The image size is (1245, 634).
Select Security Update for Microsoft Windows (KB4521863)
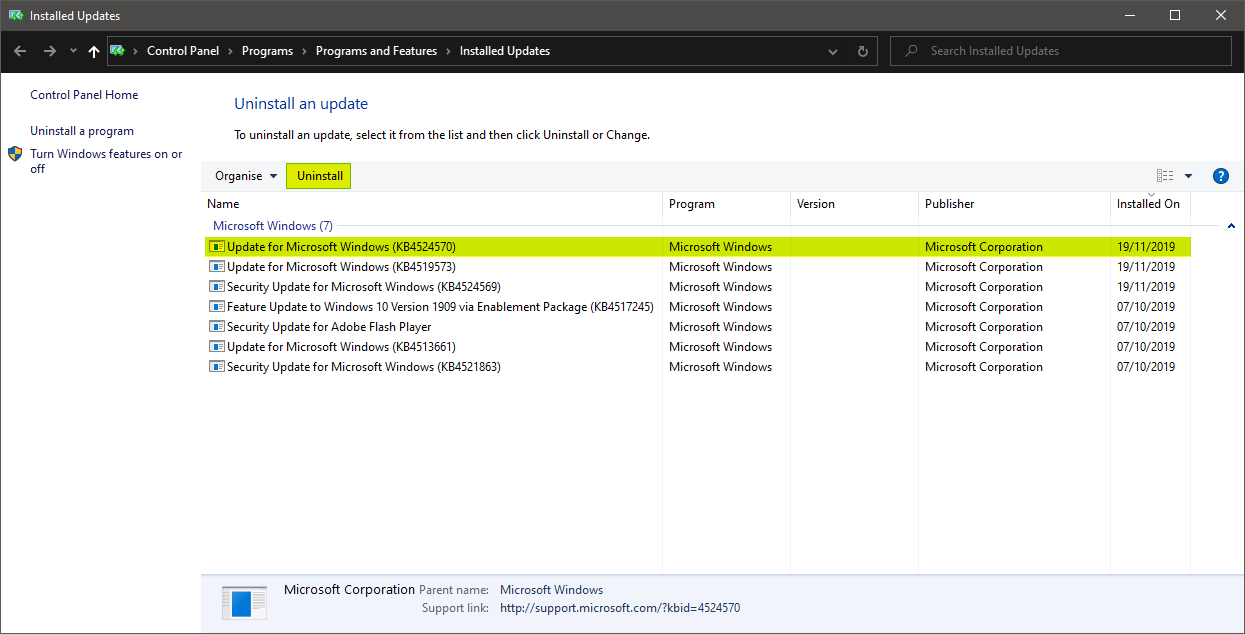696,367
